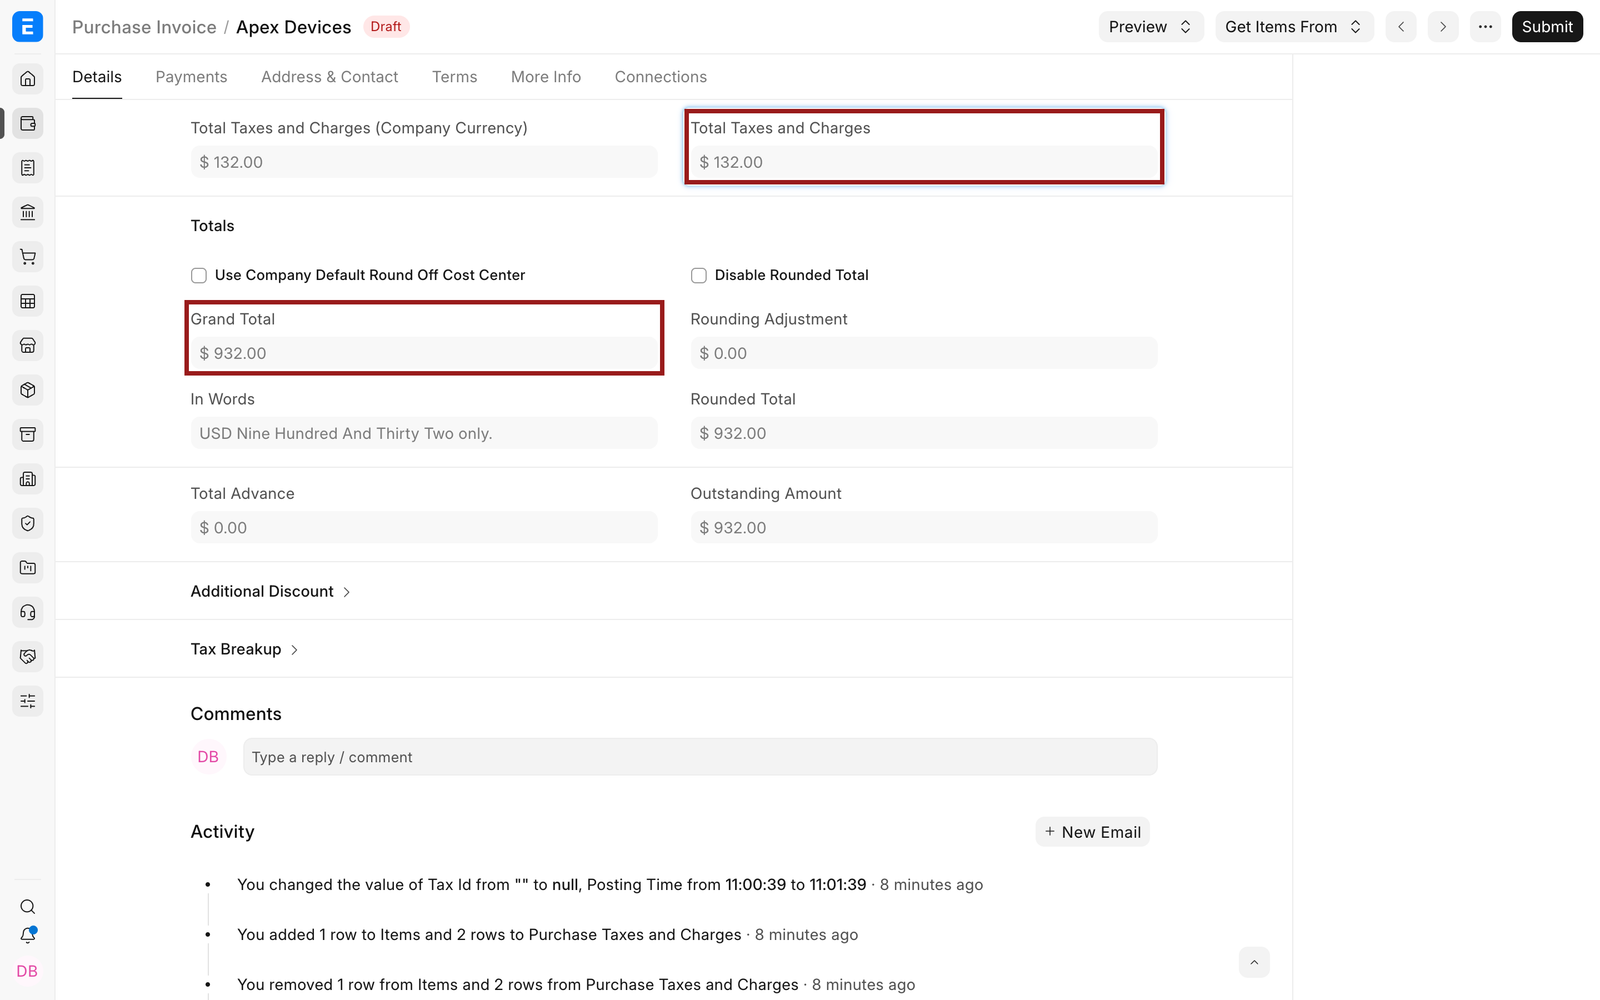This screenshot has height=1000, width=1600.
Task: Click the Rounded Total field
Action: click(924, 433)
